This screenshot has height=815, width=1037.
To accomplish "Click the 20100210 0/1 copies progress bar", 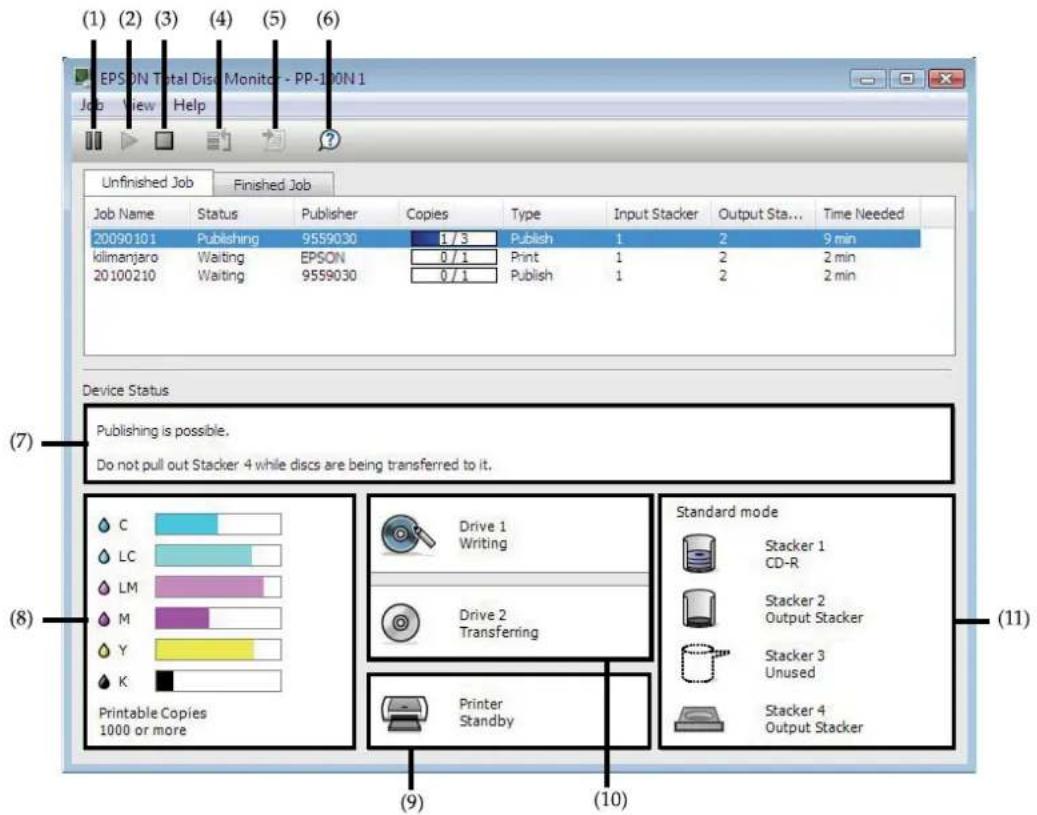I will click(454, 275).
